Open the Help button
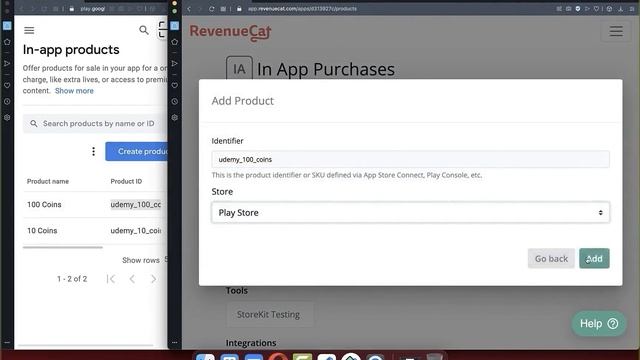640x360 pixels. click(598, 324)
